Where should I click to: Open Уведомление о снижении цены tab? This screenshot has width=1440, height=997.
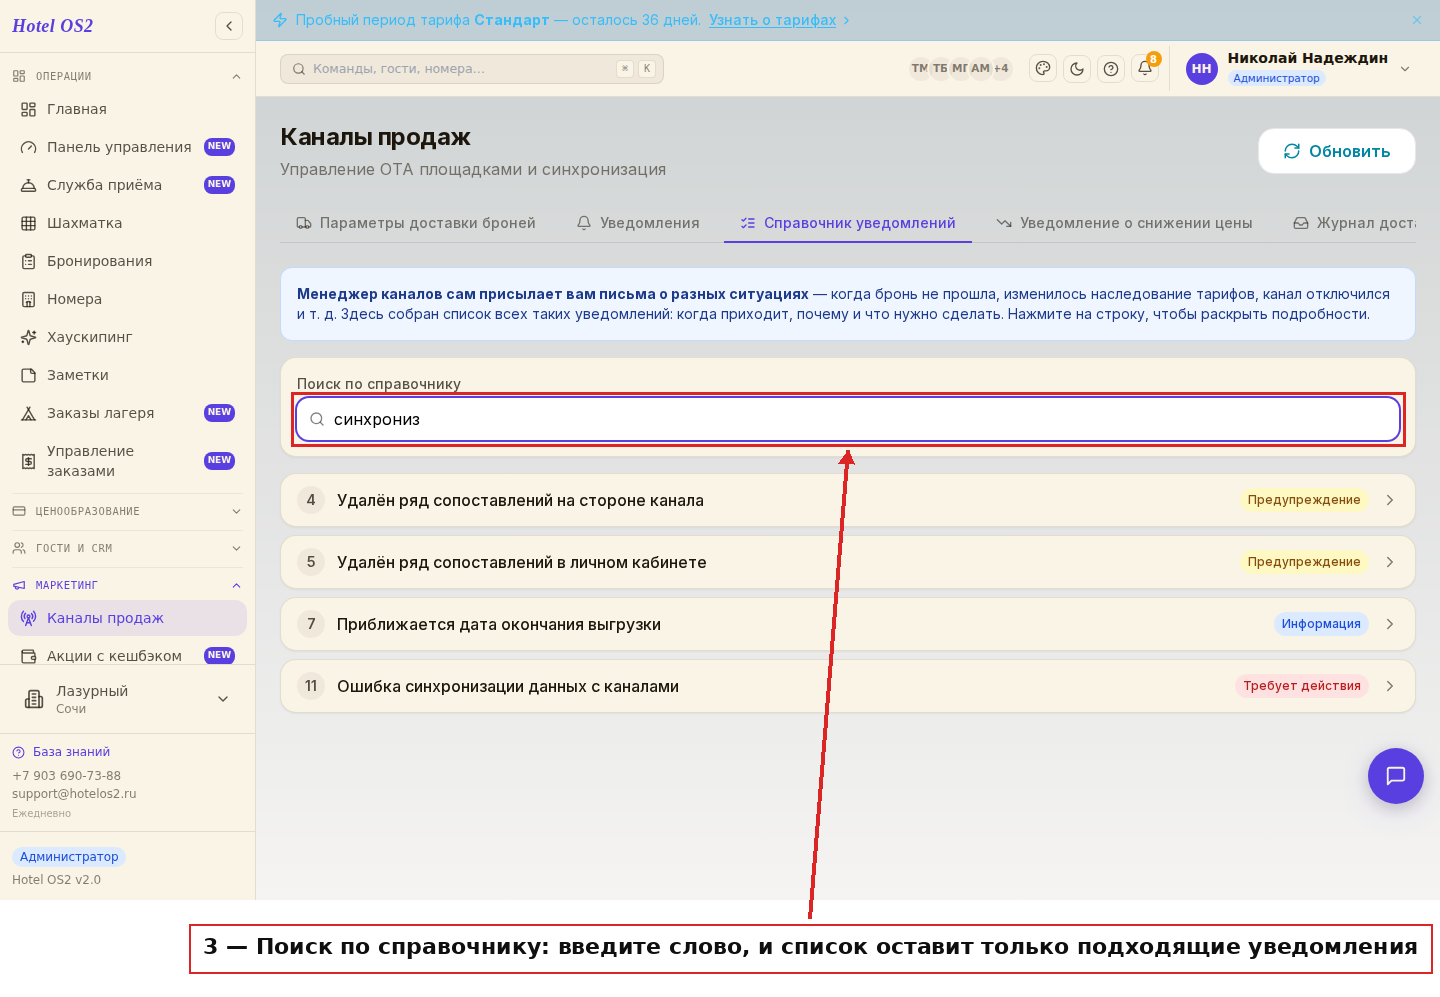point(1124,223)
